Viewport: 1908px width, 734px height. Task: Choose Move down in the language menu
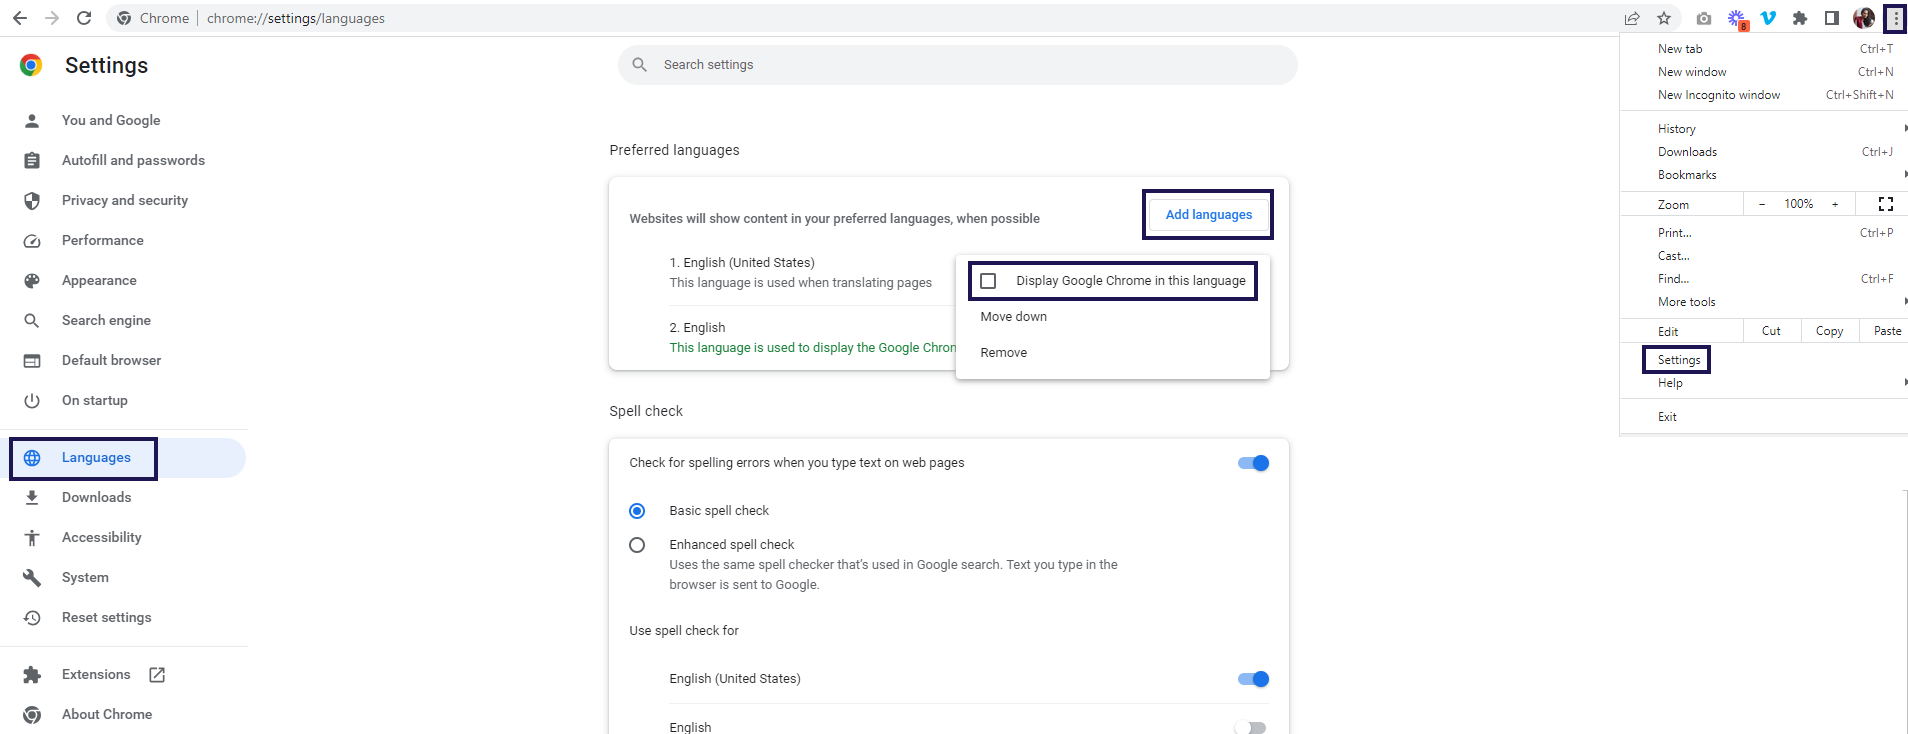(x=1013, y=317)
